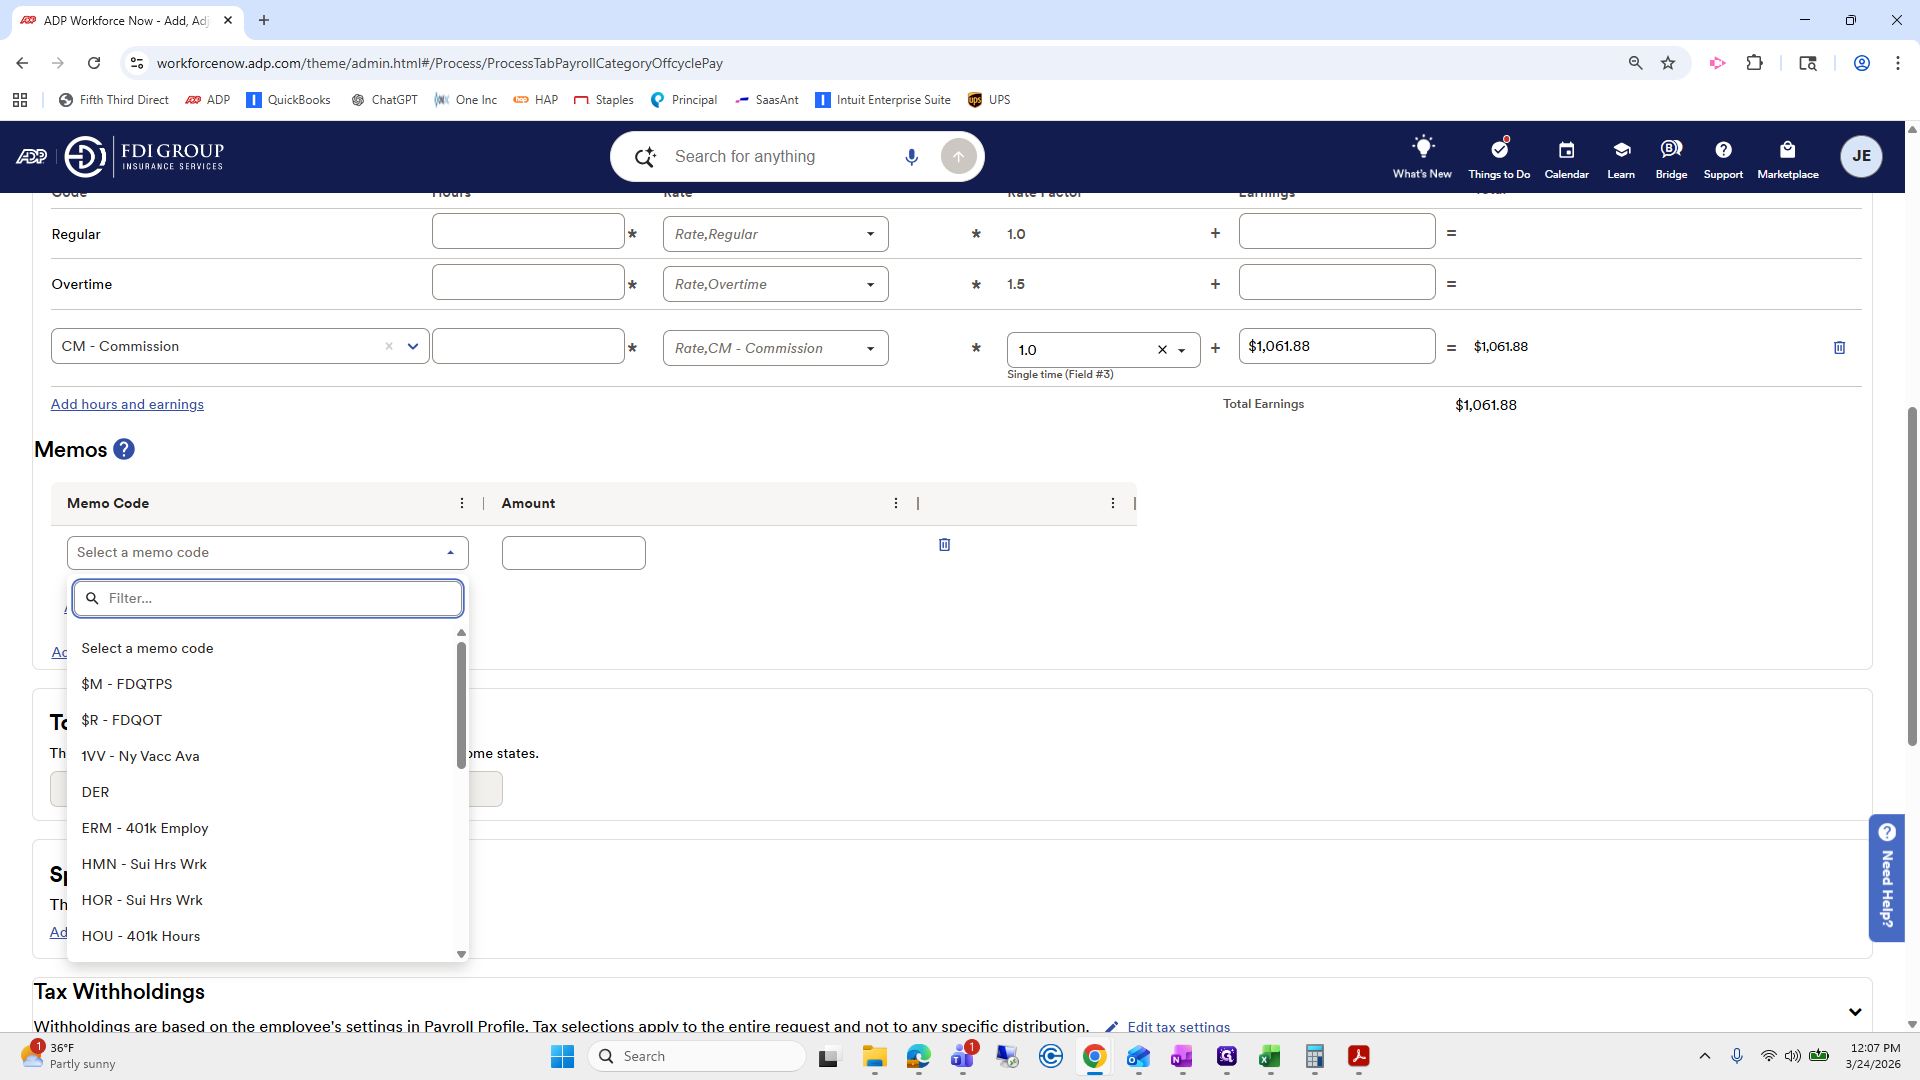1920x1080 pixels.
Task: Open the CM - Commission code dropdown
Action: click(412, 347)
